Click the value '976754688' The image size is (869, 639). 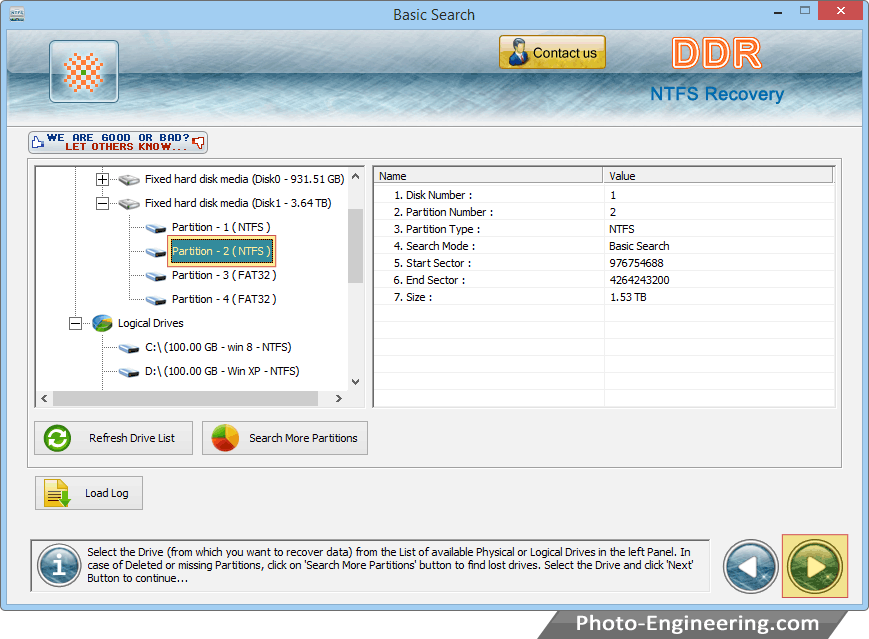636,263
